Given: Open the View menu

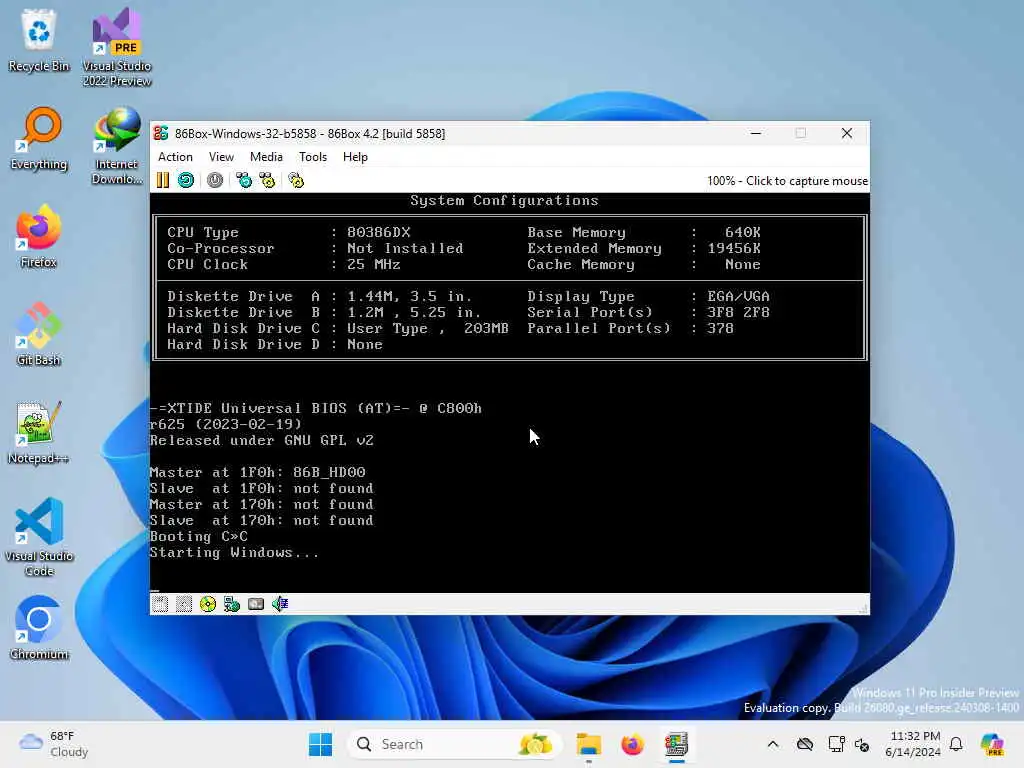Looking at the screenshot, I should (221, 157).
